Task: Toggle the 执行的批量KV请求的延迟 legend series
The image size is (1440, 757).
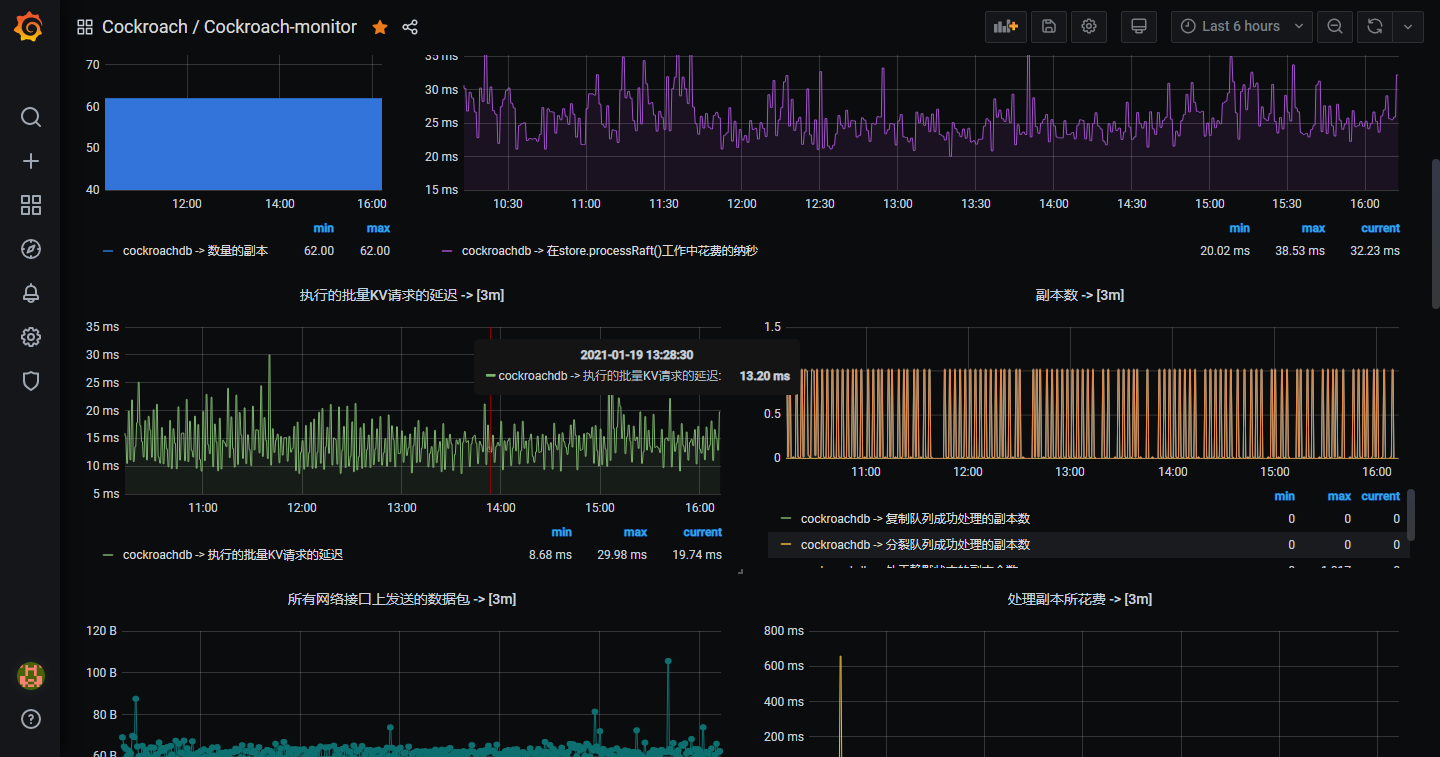Action: pyautogui.click(x=233, y=555)
